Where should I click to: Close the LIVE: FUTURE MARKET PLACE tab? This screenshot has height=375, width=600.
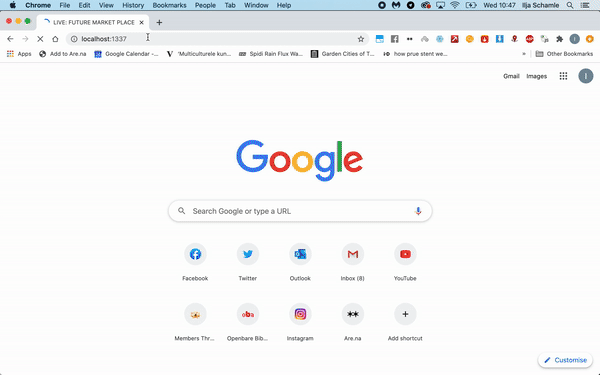[141, 23]
